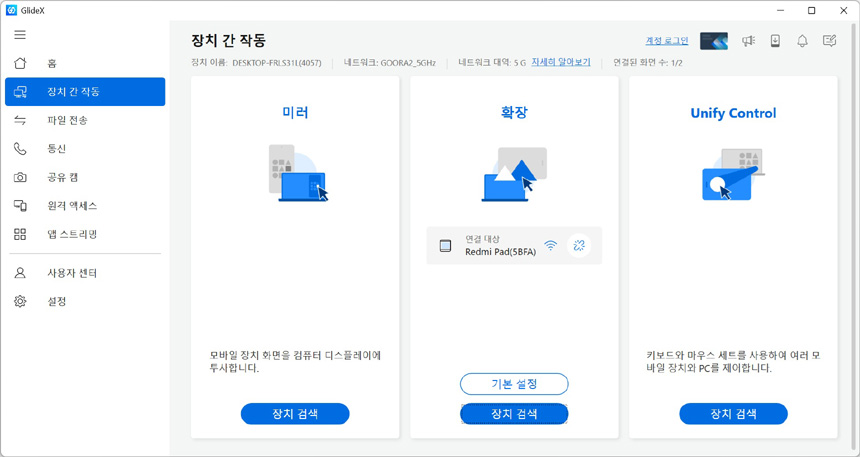860x457 pixels.
Task: Open the notifications bell icon
Action: (802, 41)
